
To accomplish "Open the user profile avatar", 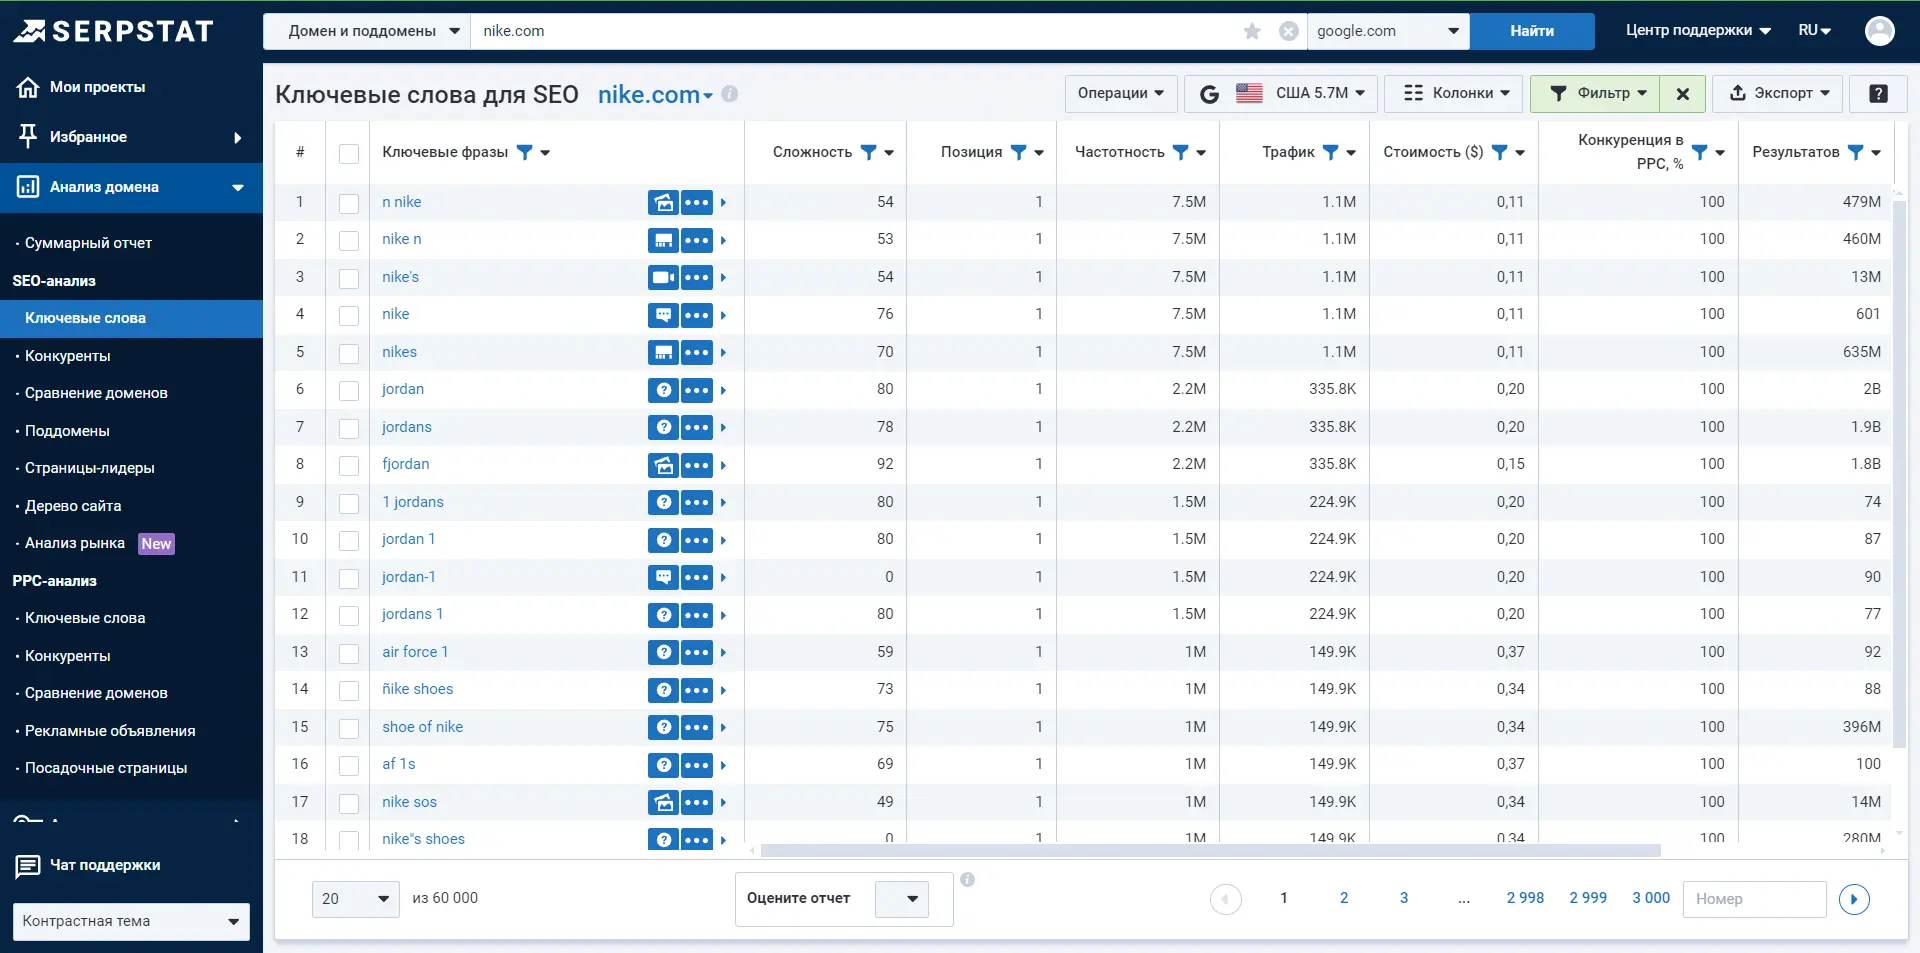I will coord(1879,31).
